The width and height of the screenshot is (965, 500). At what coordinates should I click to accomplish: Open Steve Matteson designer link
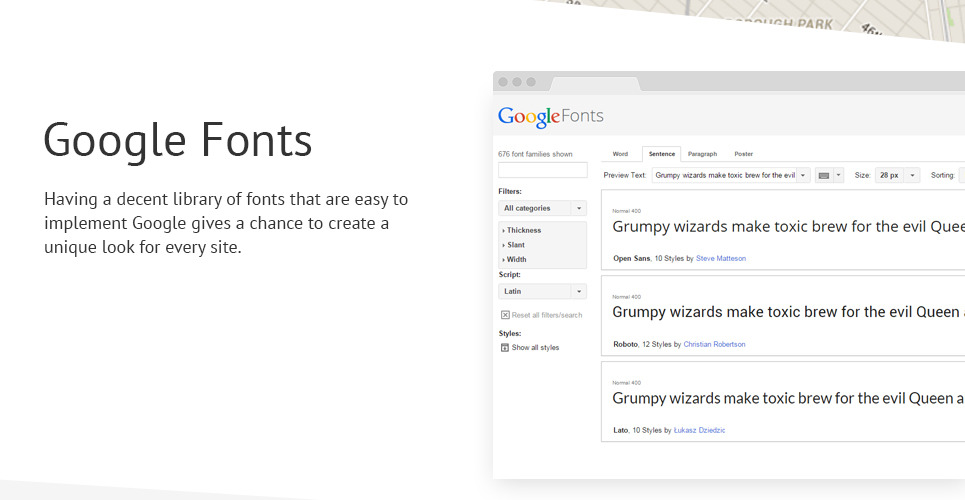point(720,258)
